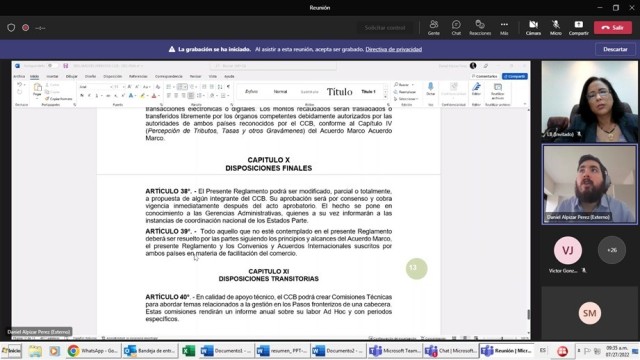Click the blue Compartir button in Word
Viewport: 640px width, 360px height.
click(515, 76)
